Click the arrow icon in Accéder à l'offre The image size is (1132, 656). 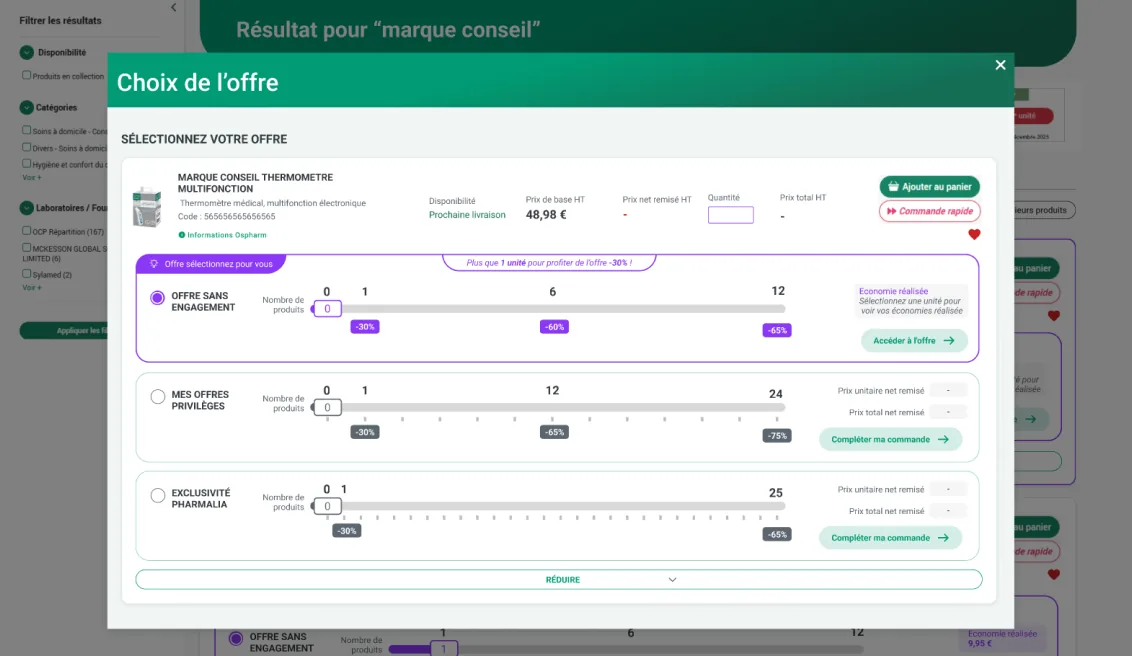[x=949, y=341]
